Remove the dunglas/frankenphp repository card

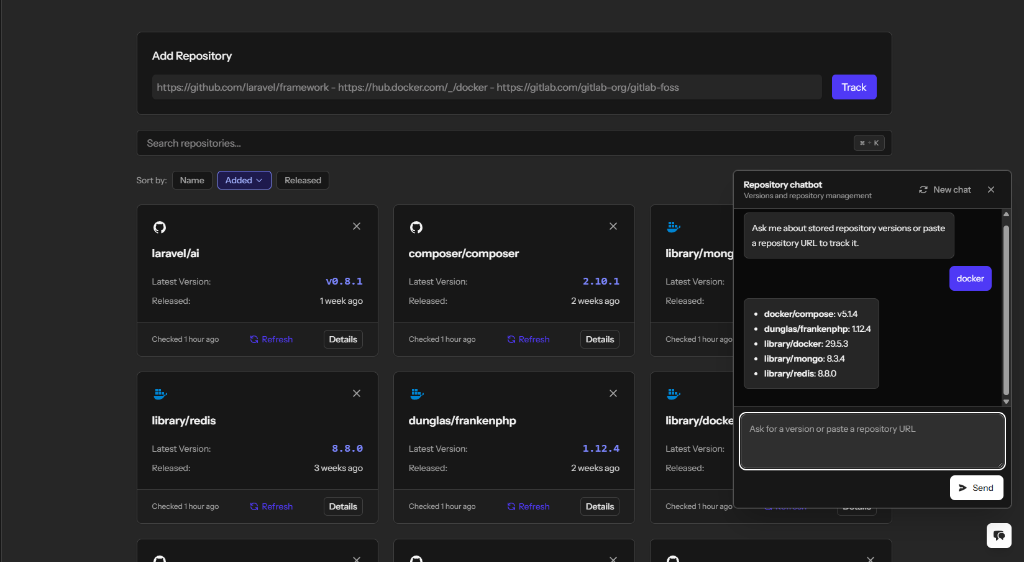pyautogui.click(x=613, y=394)
